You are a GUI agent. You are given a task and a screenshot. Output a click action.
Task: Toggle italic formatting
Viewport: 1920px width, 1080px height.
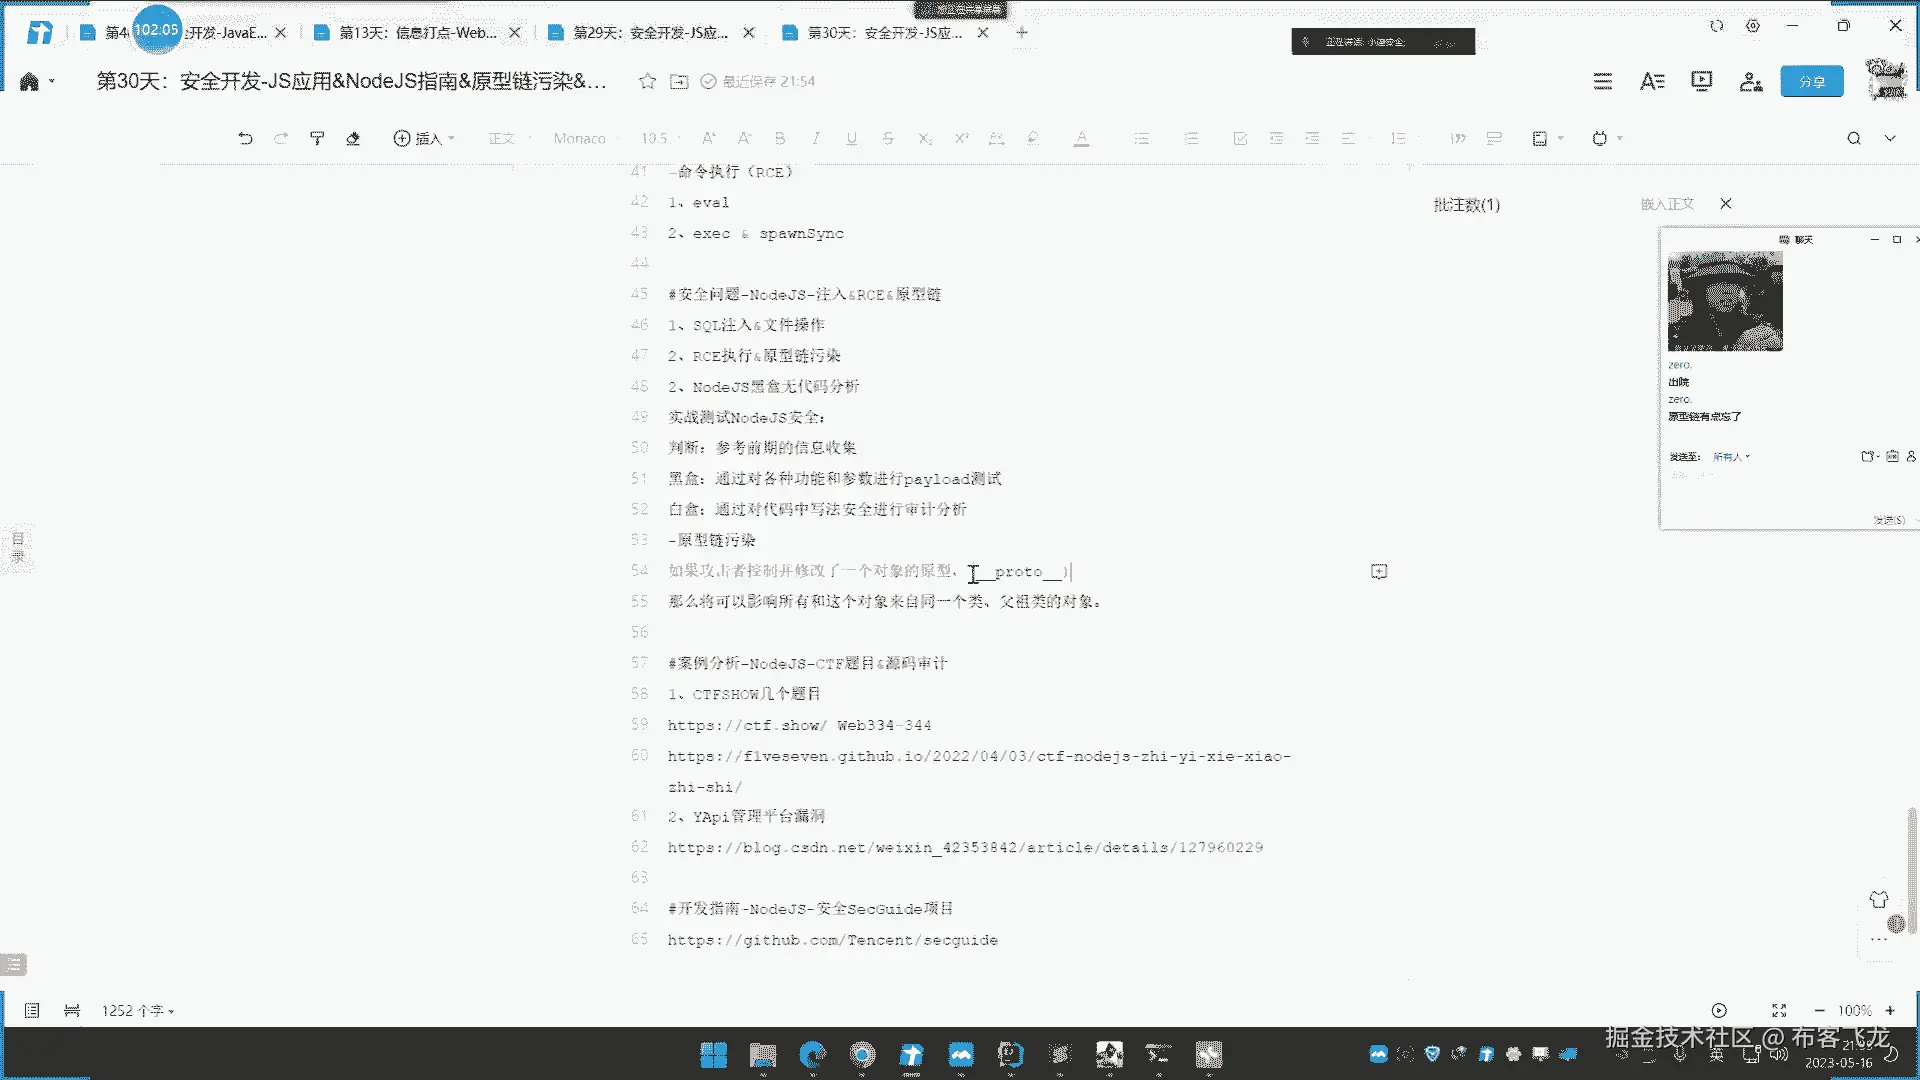pos(816,138)
